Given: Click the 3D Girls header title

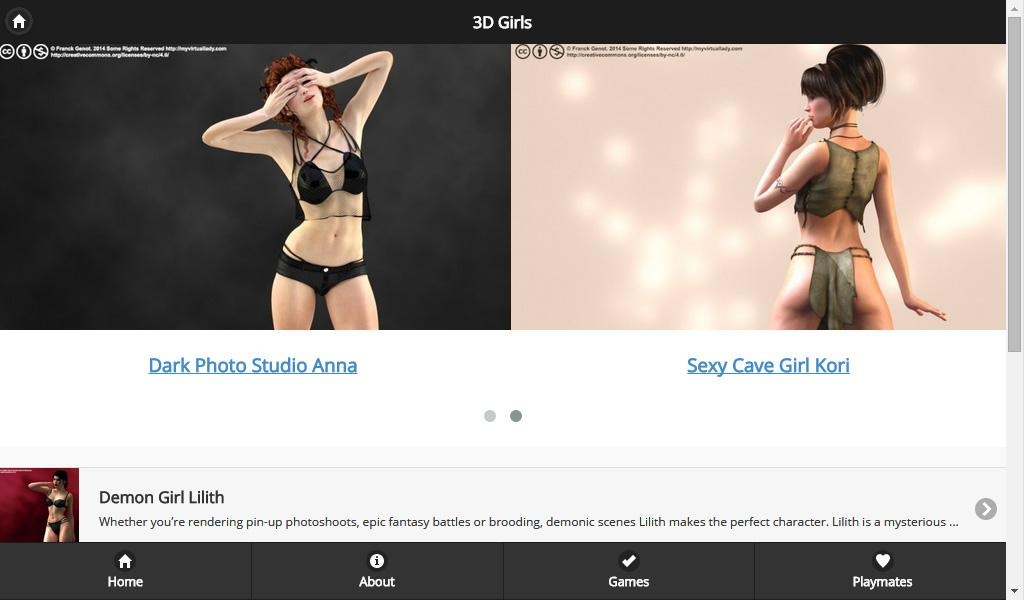Looking at the screenshot, I should pos(502,22).
